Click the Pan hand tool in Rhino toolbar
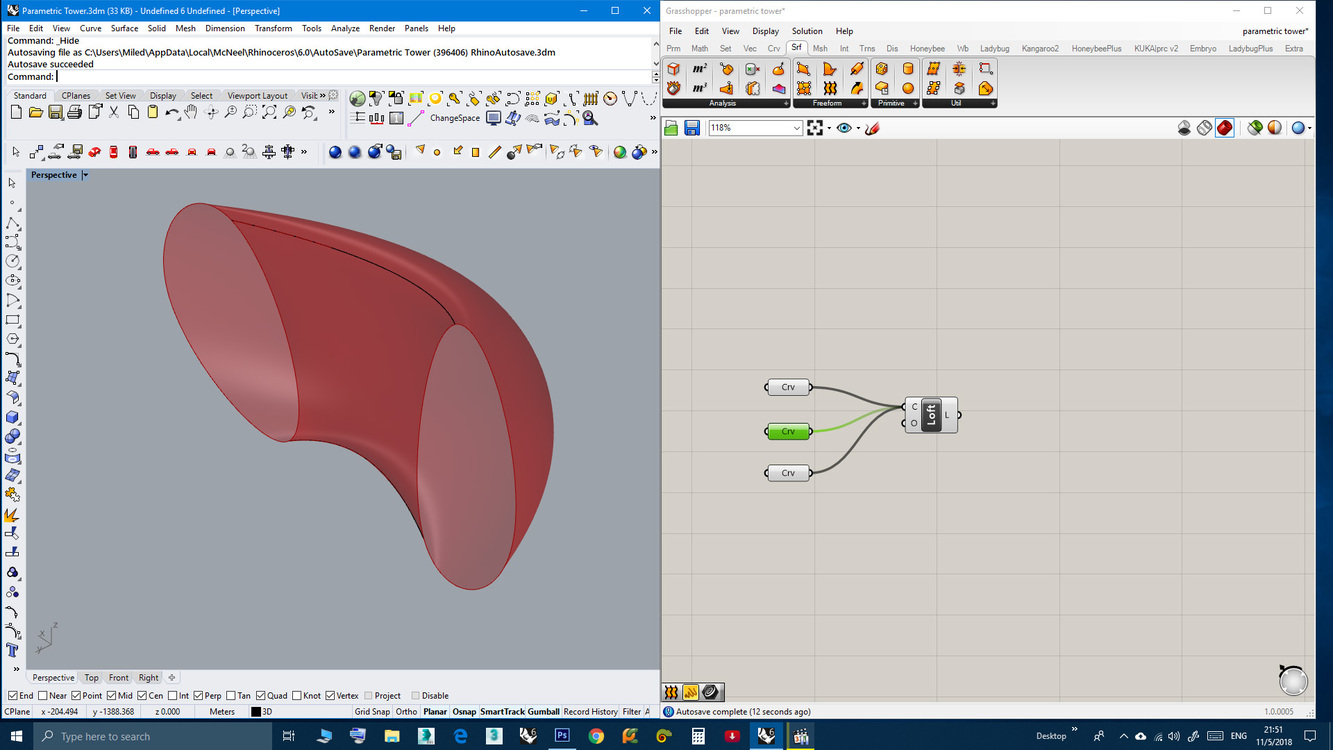The width and height of the screenshot is (1333, 750). [x=191, y=113]
